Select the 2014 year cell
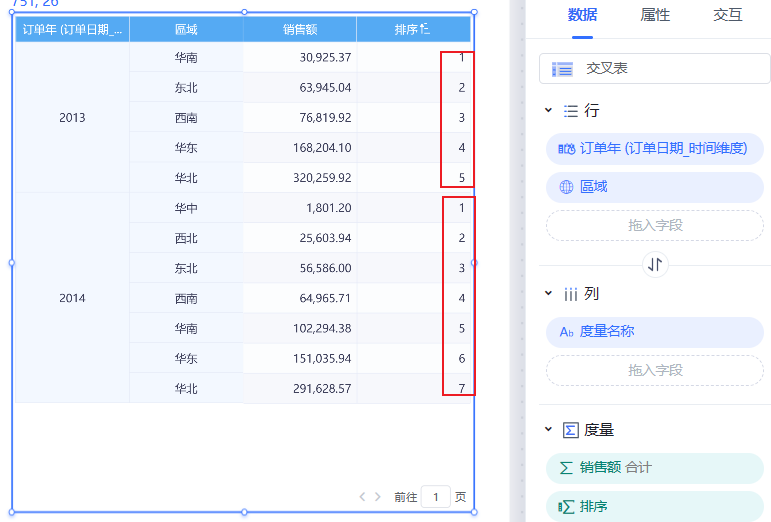This screenshot has height=522, width=771. [72, 298]
